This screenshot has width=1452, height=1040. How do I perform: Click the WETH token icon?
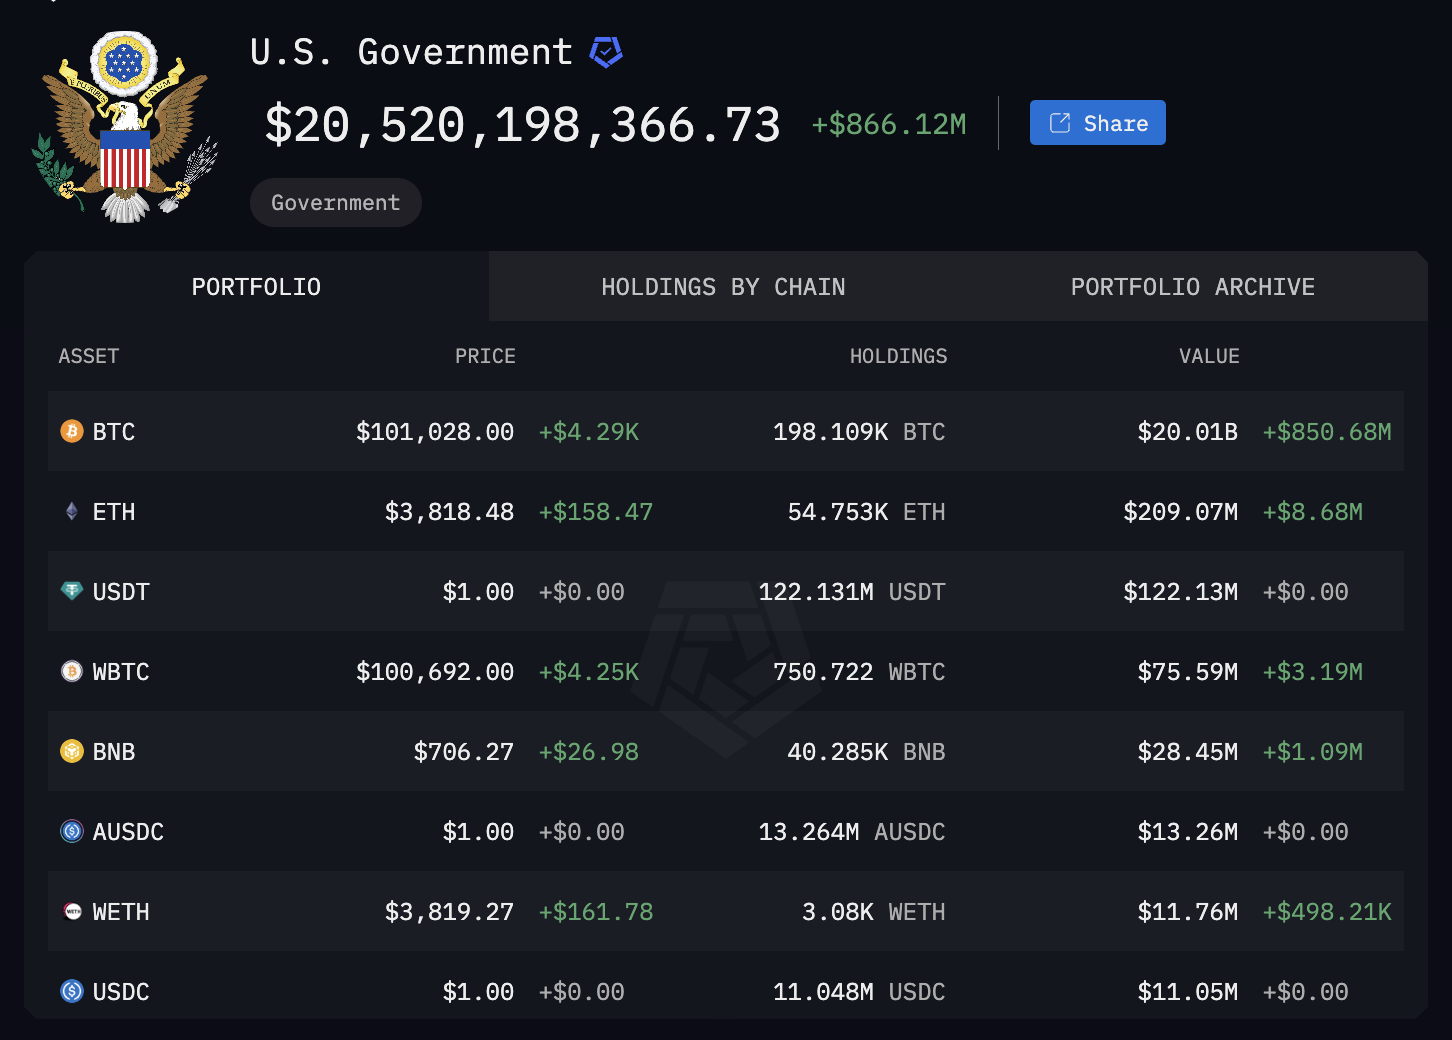[72, 911]
